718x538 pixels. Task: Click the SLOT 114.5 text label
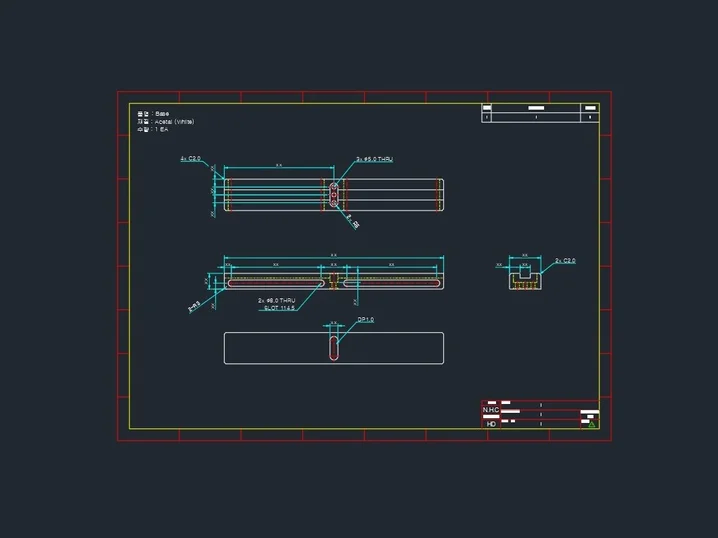click(279, 309)
